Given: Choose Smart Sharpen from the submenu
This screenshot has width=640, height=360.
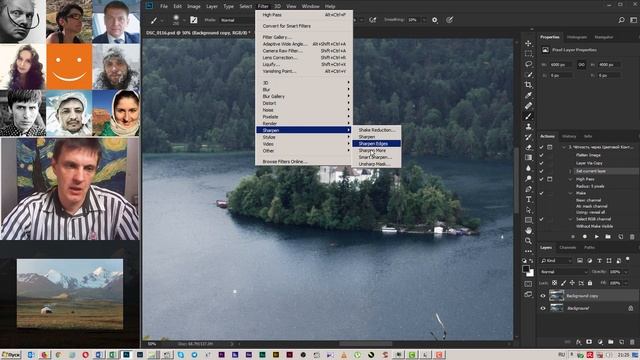Looking at the screenshot, I should click(x=376, y=157).
